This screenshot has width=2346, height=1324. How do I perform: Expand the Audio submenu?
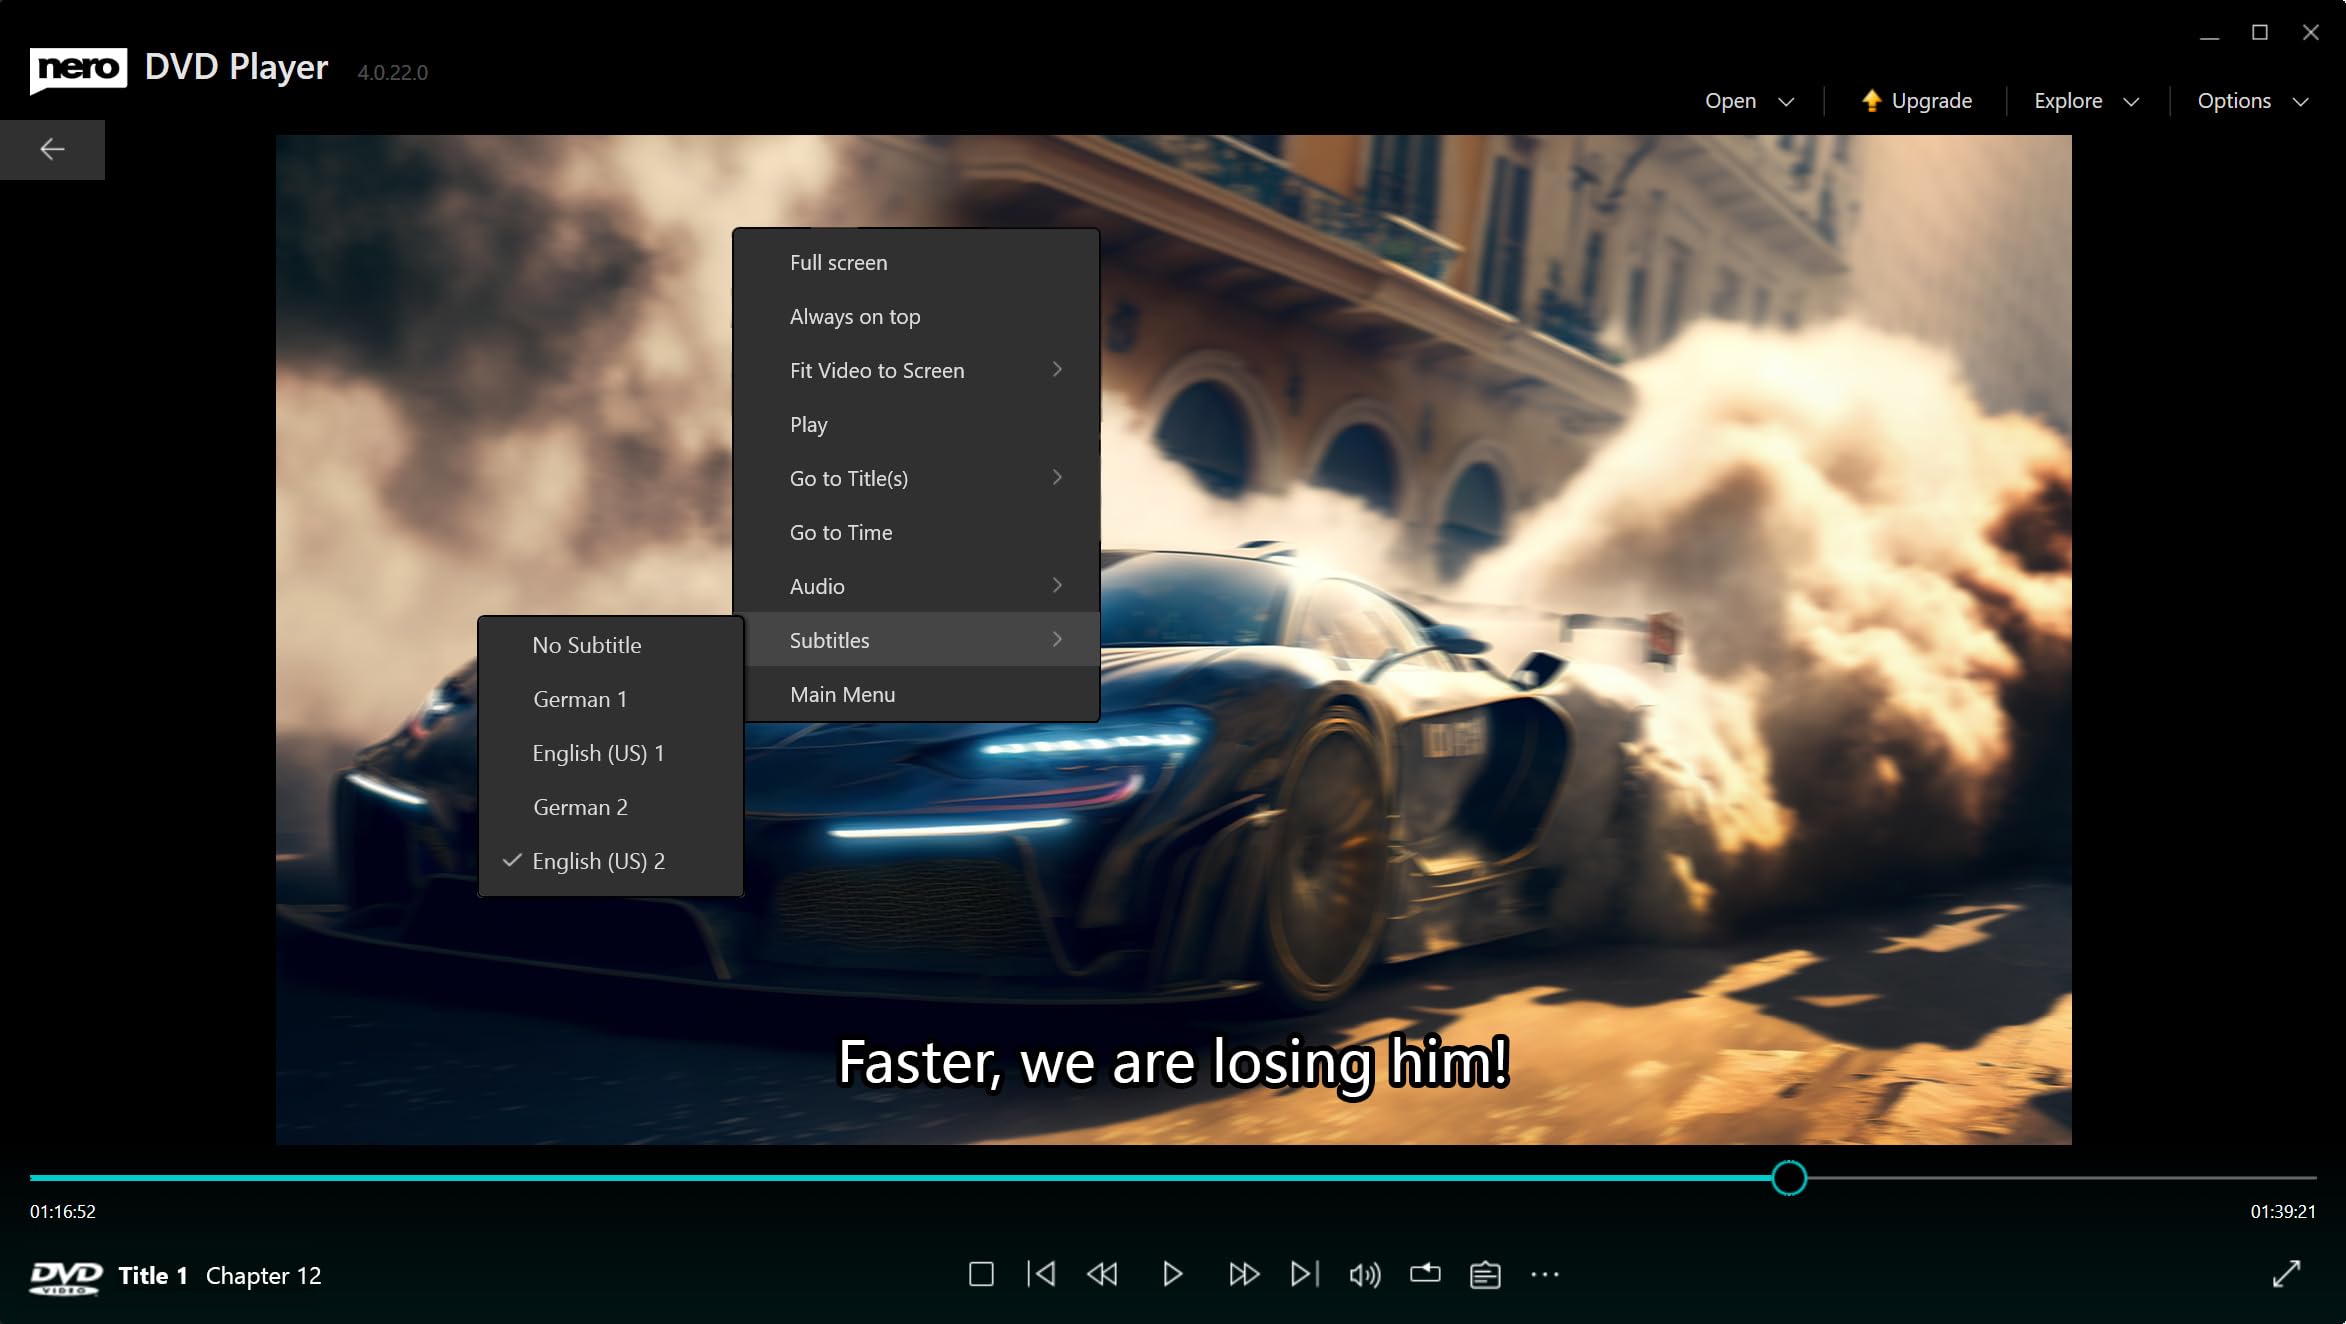[916, 586]
